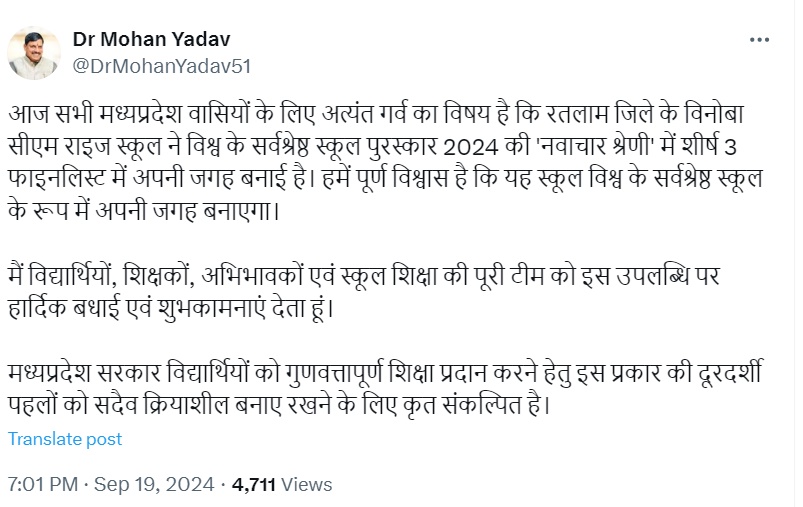Click the word Views beside 4,711
The height and width of the screenshot is (507, 803).
pyautogui.click(x=308, y=485)
